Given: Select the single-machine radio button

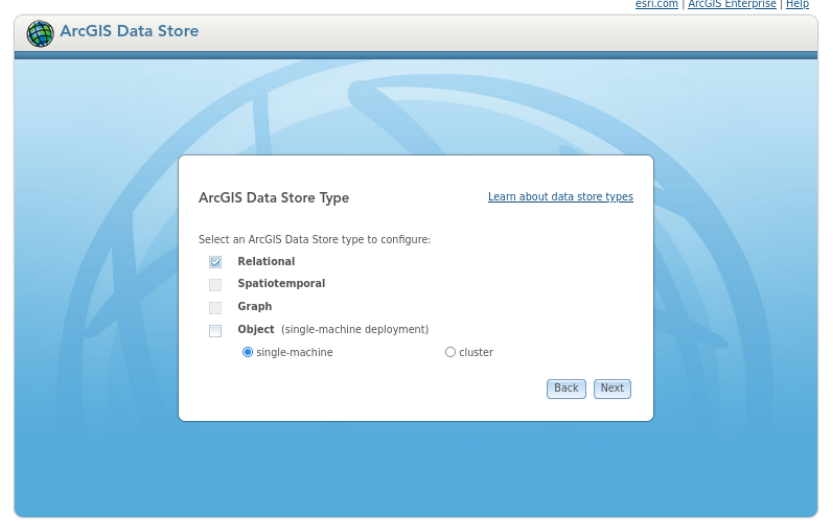Looking at the screenshot, I should click(x=247, y=352).
